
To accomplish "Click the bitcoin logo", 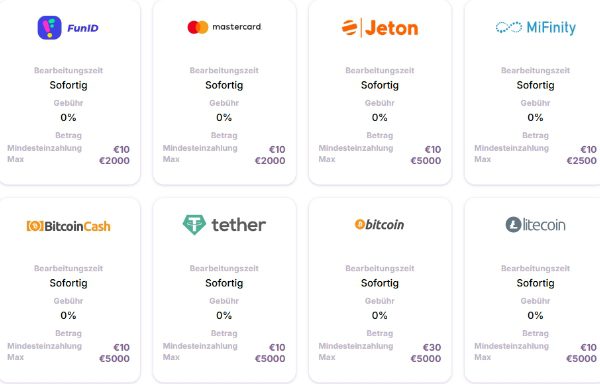I will (x=380, y=225).
